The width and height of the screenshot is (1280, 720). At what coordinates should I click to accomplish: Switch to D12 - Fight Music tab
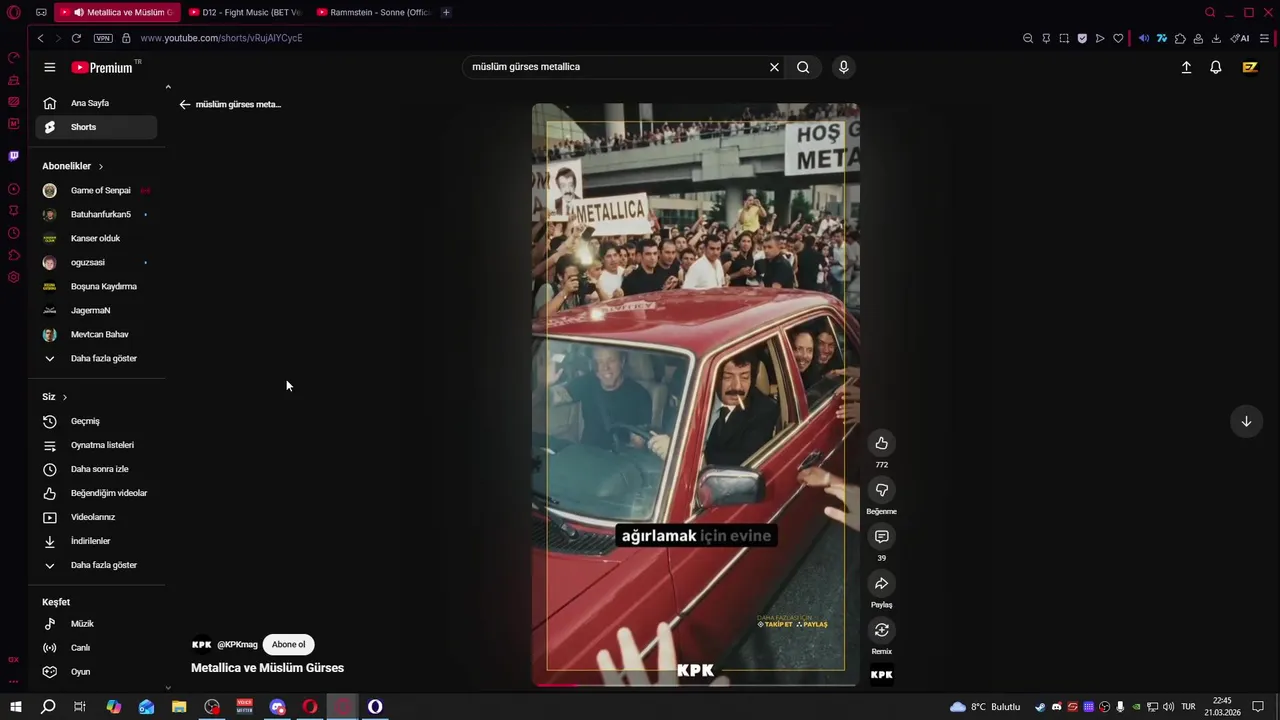point(245,12)
